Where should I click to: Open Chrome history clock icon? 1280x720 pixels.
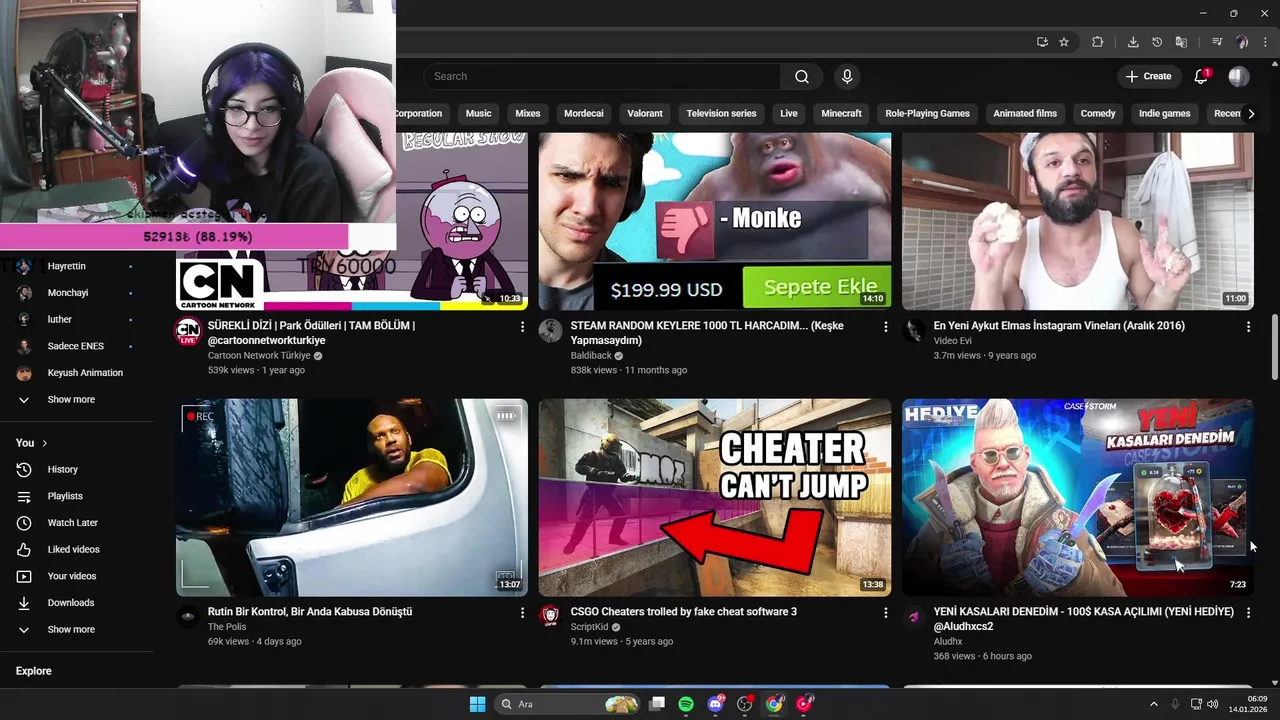(x=1157, y=42)
